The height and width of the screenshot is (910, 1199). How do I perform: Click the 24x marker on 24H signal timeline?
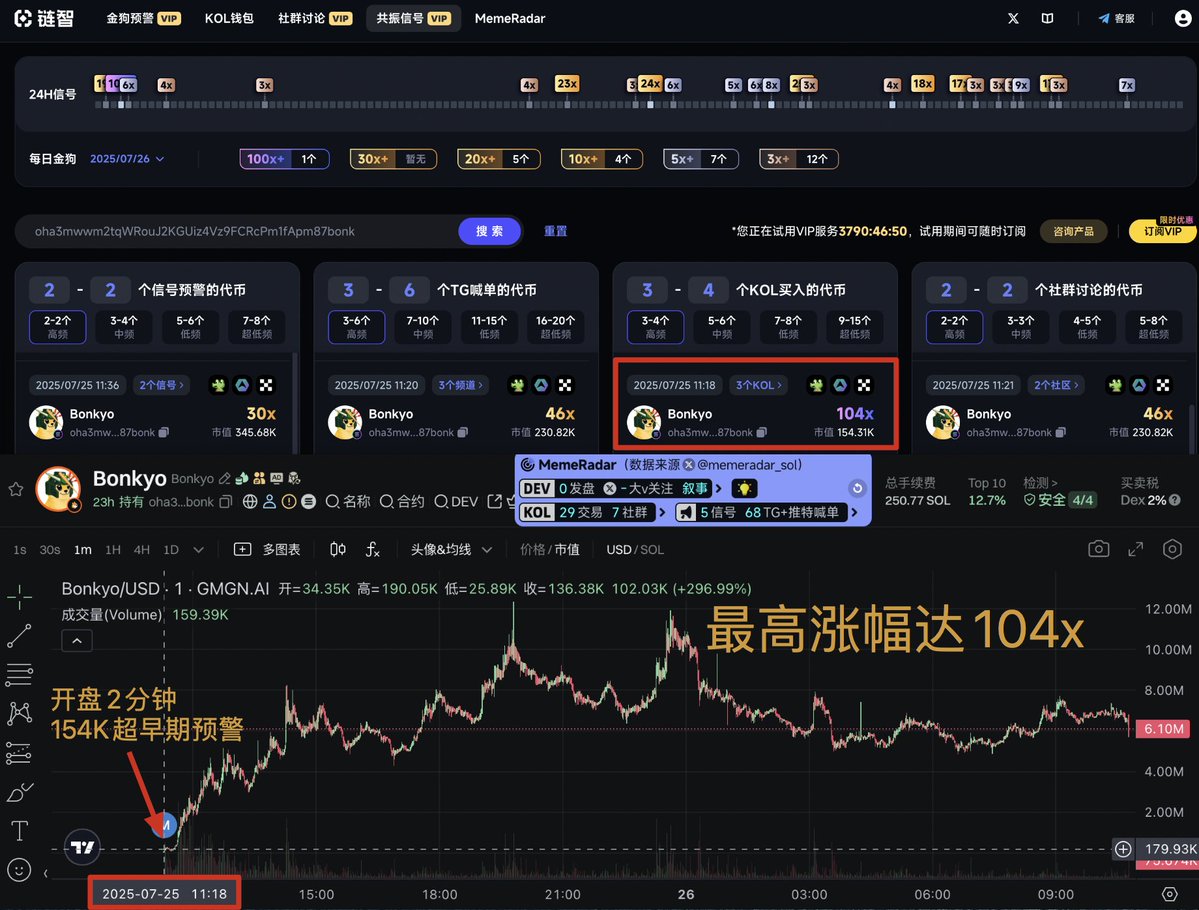click(650, 83)
